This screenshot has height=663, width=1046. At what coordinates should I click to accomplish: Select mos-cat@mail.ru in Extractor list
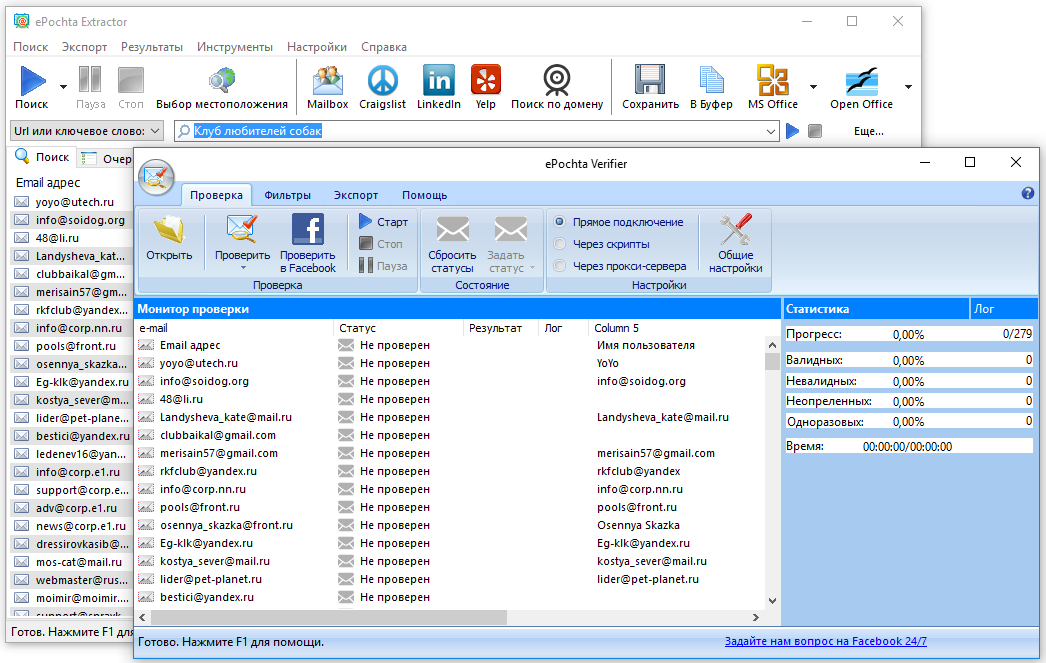coord(71,562)
